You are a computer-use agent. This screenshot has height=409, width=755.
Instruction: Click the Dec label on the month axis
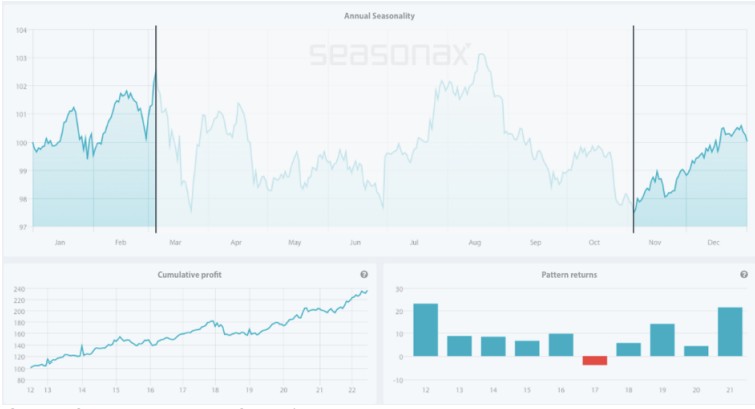coord(714,242)
